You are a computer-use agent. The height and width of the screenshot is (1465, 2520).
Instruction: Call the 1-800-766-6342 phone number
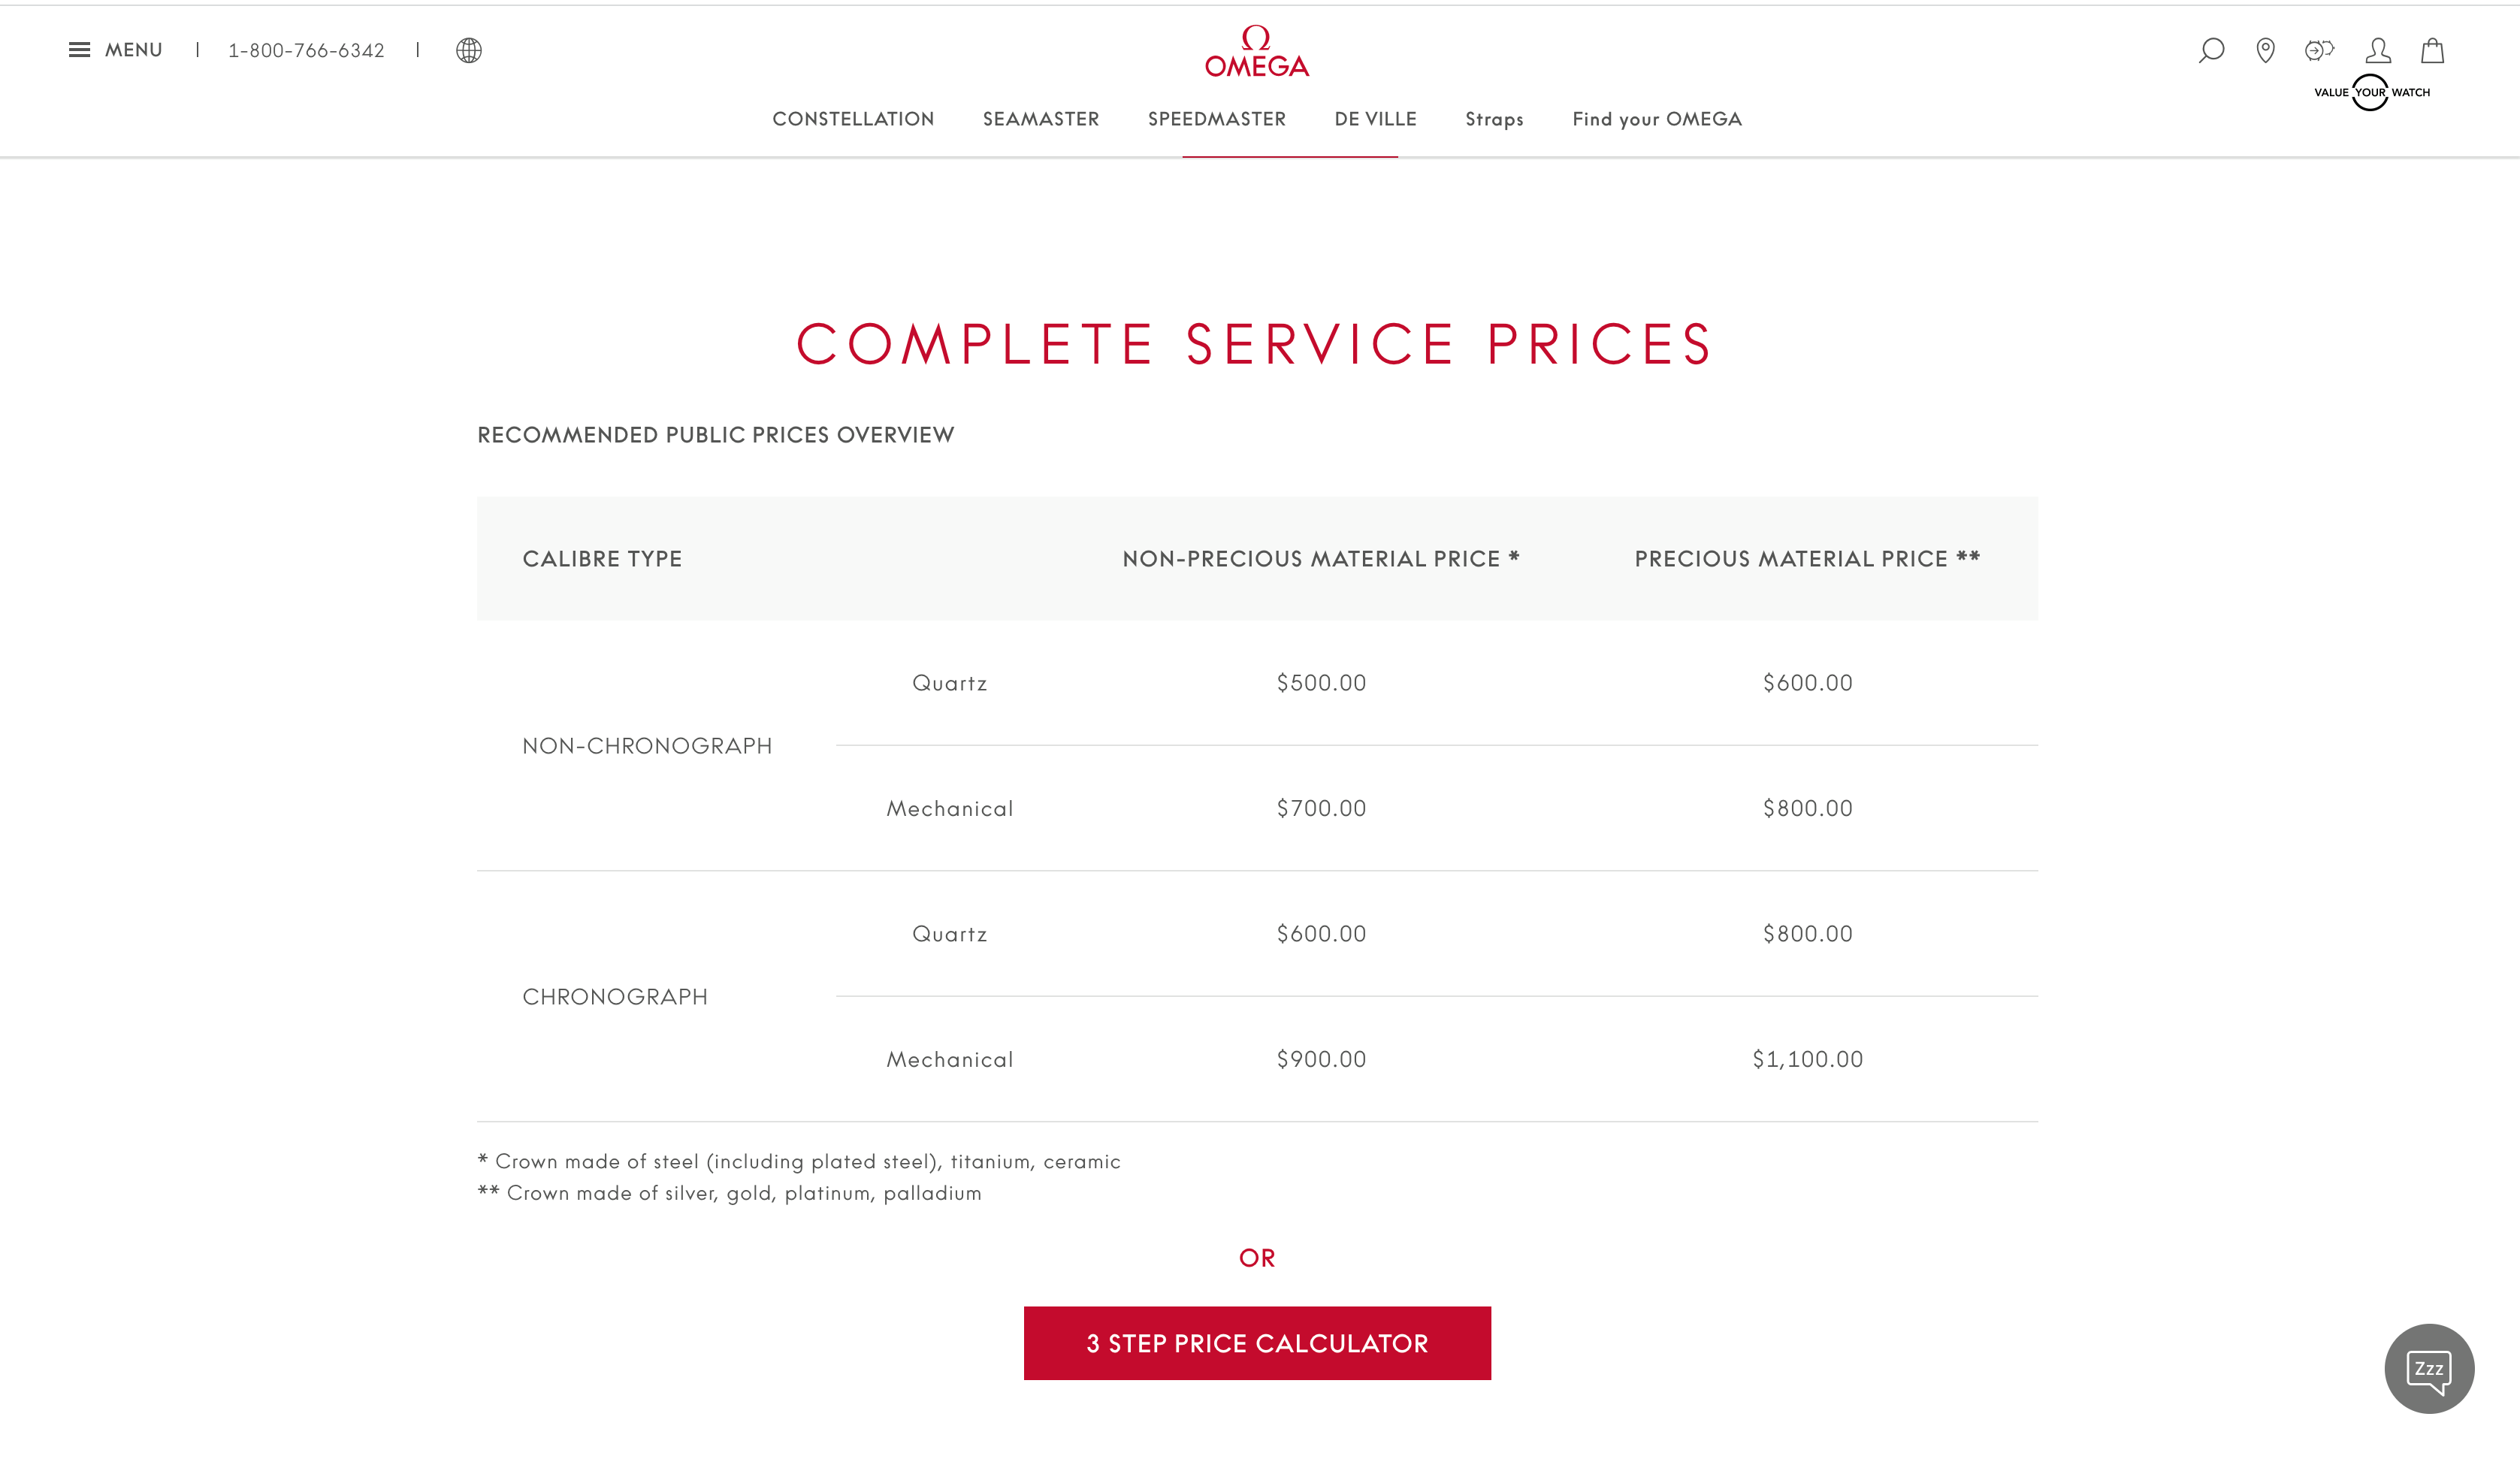pos(306,50)
